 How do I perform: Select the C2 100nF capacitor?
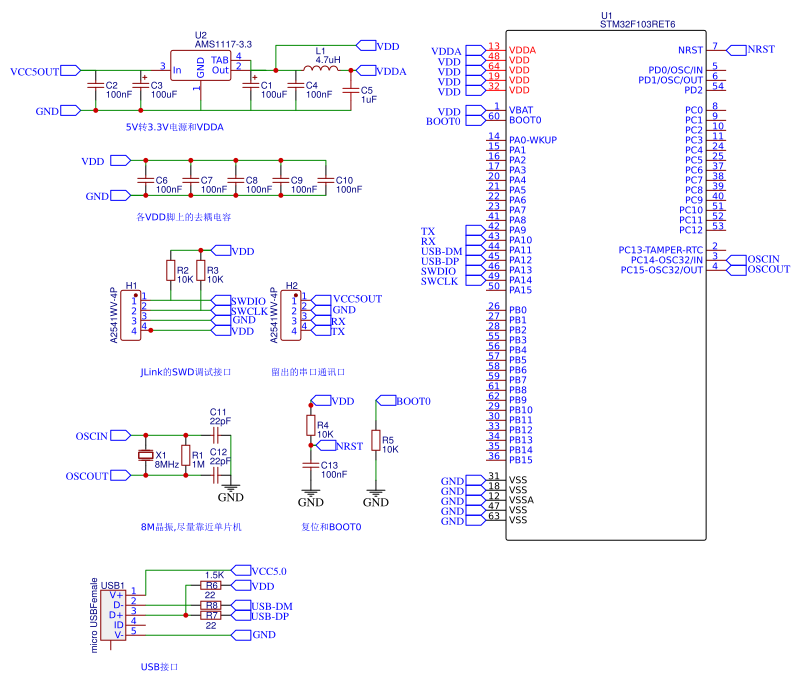pyautogui.click(x=96, y=86)
